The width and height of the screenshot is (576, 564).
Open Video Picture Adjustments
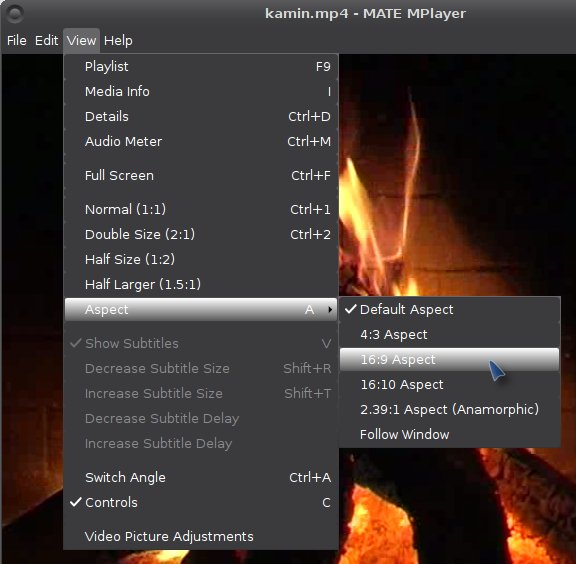201,536
